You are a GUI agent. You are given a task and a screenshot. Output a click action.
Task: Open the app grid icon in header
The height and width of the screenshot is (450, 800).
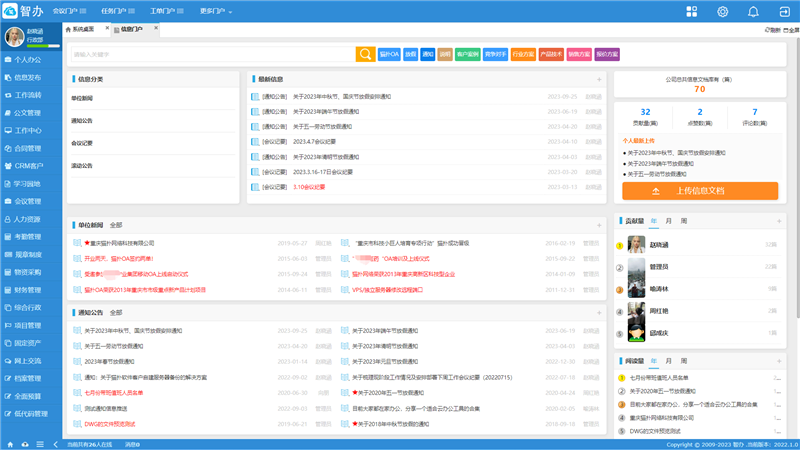coord(692,11)
